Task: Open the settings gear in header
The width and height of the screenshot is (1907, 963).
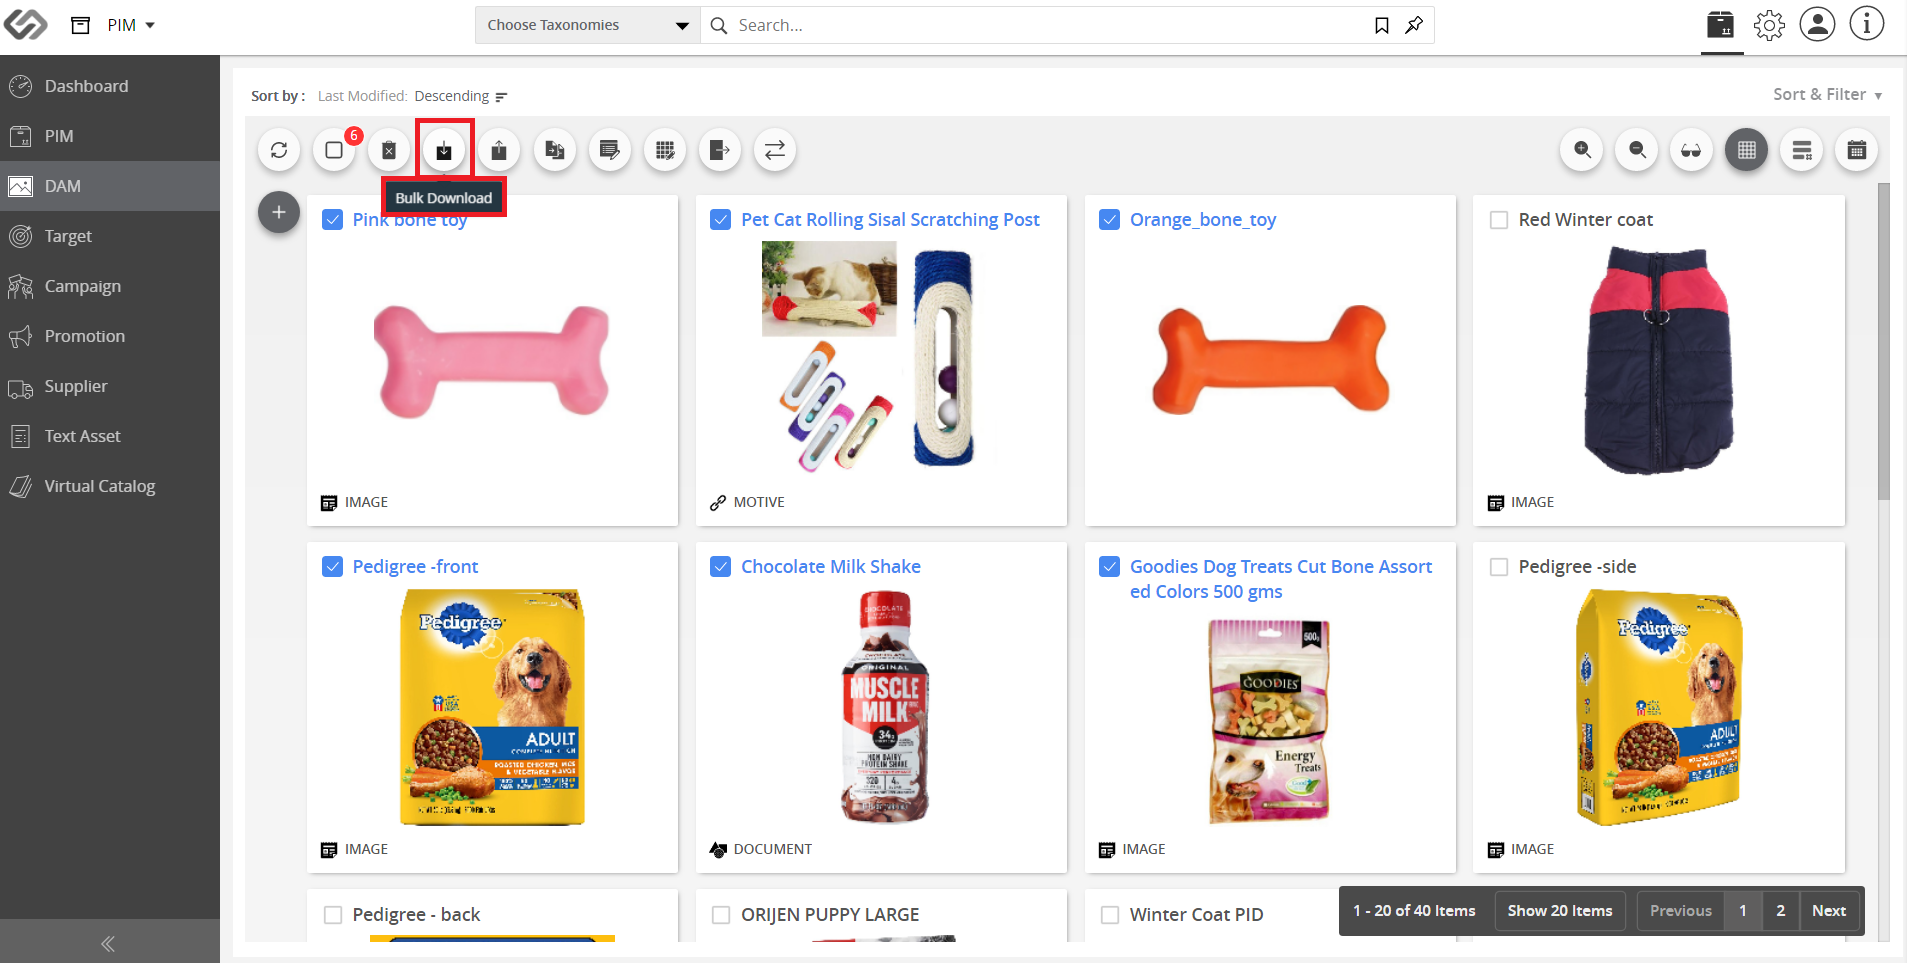Action: [1769, 25]
